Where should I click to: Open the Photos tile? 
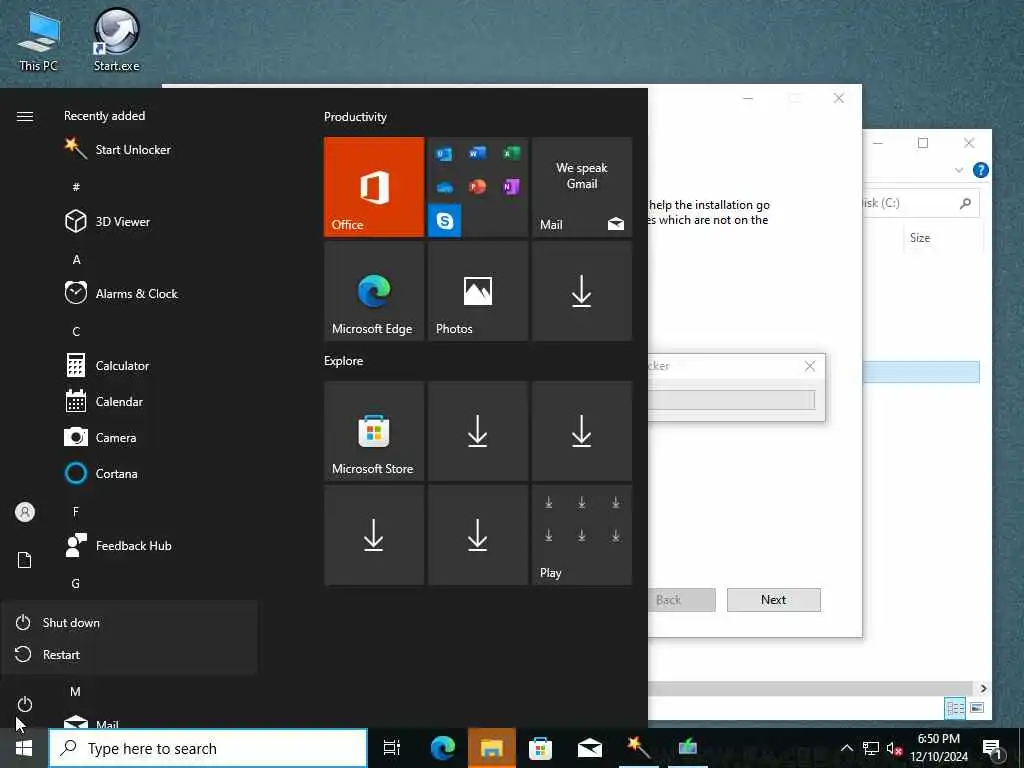point(477,291)
